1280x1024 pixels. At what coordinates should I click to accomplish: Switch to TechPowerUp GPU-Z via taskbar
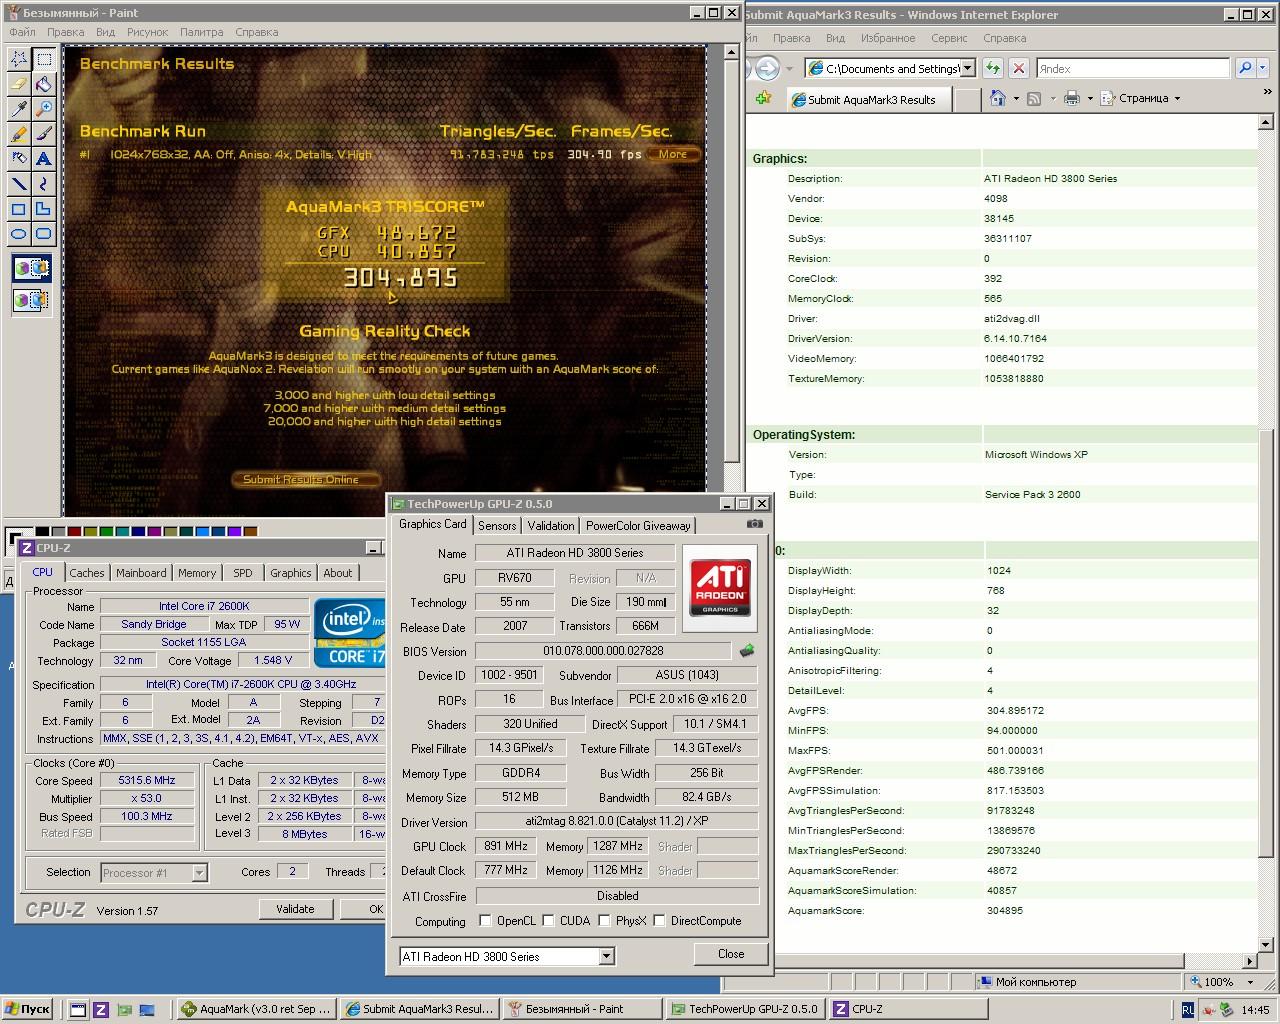(x=744, y=1009)
